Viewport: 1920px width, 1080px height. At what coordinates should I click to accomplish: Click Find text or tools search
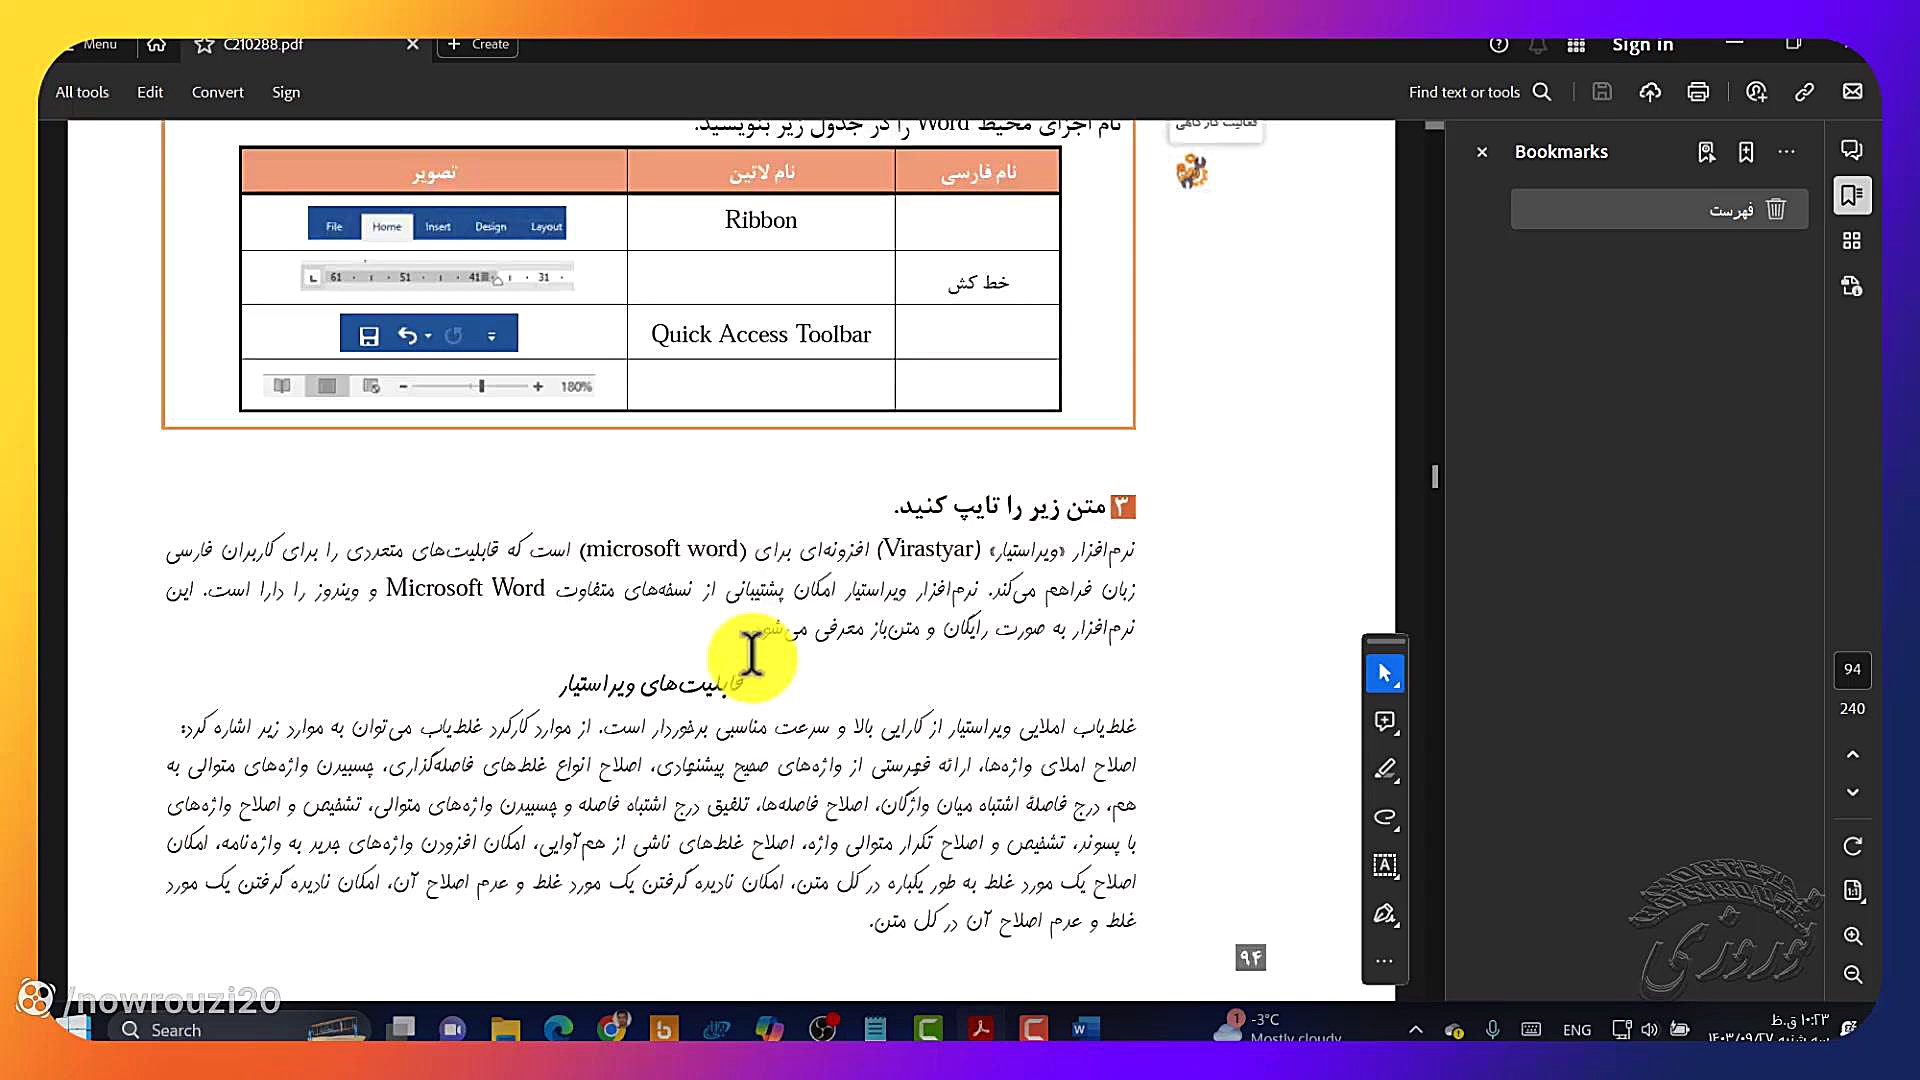(1480, 92)
